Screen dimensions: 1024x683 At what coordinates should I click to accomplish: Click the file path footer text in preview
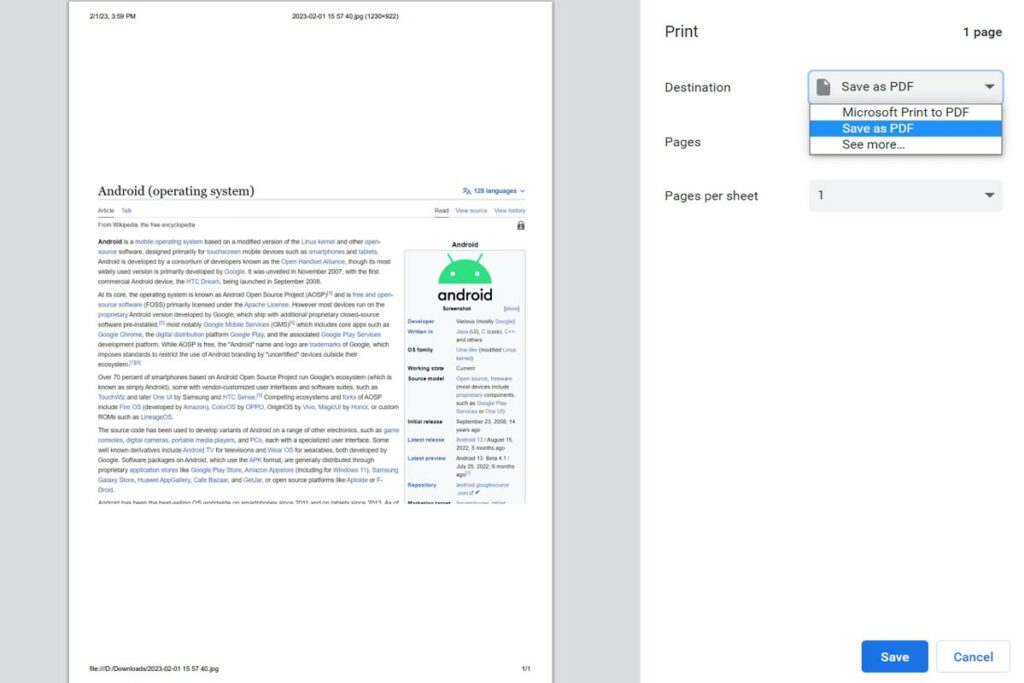154,669
